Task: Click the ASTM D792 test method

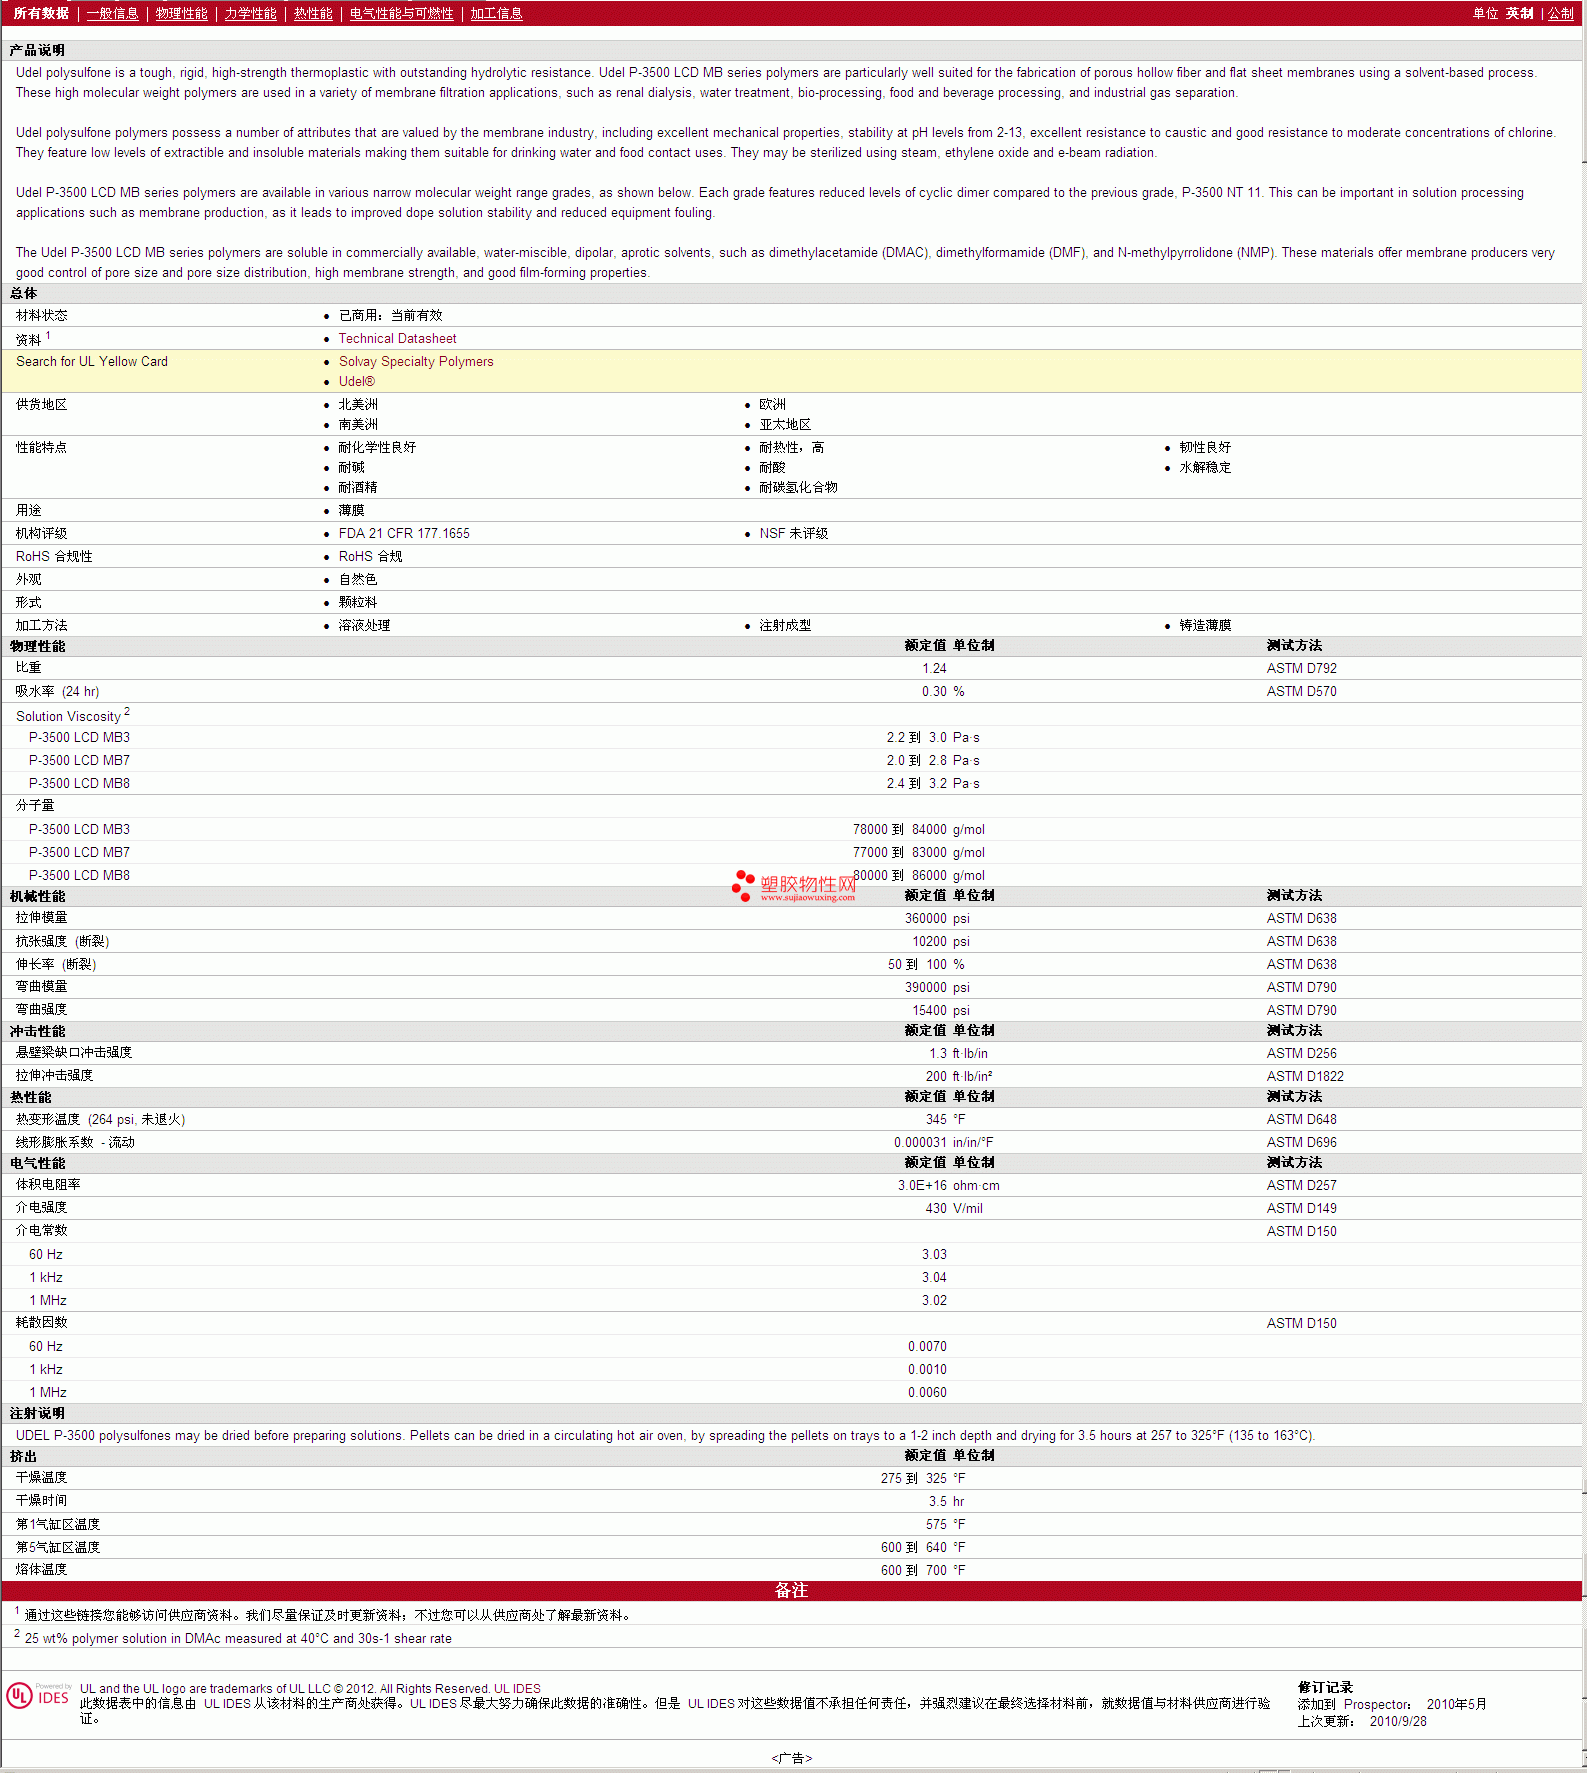Action: click(x=1301, y=669)
